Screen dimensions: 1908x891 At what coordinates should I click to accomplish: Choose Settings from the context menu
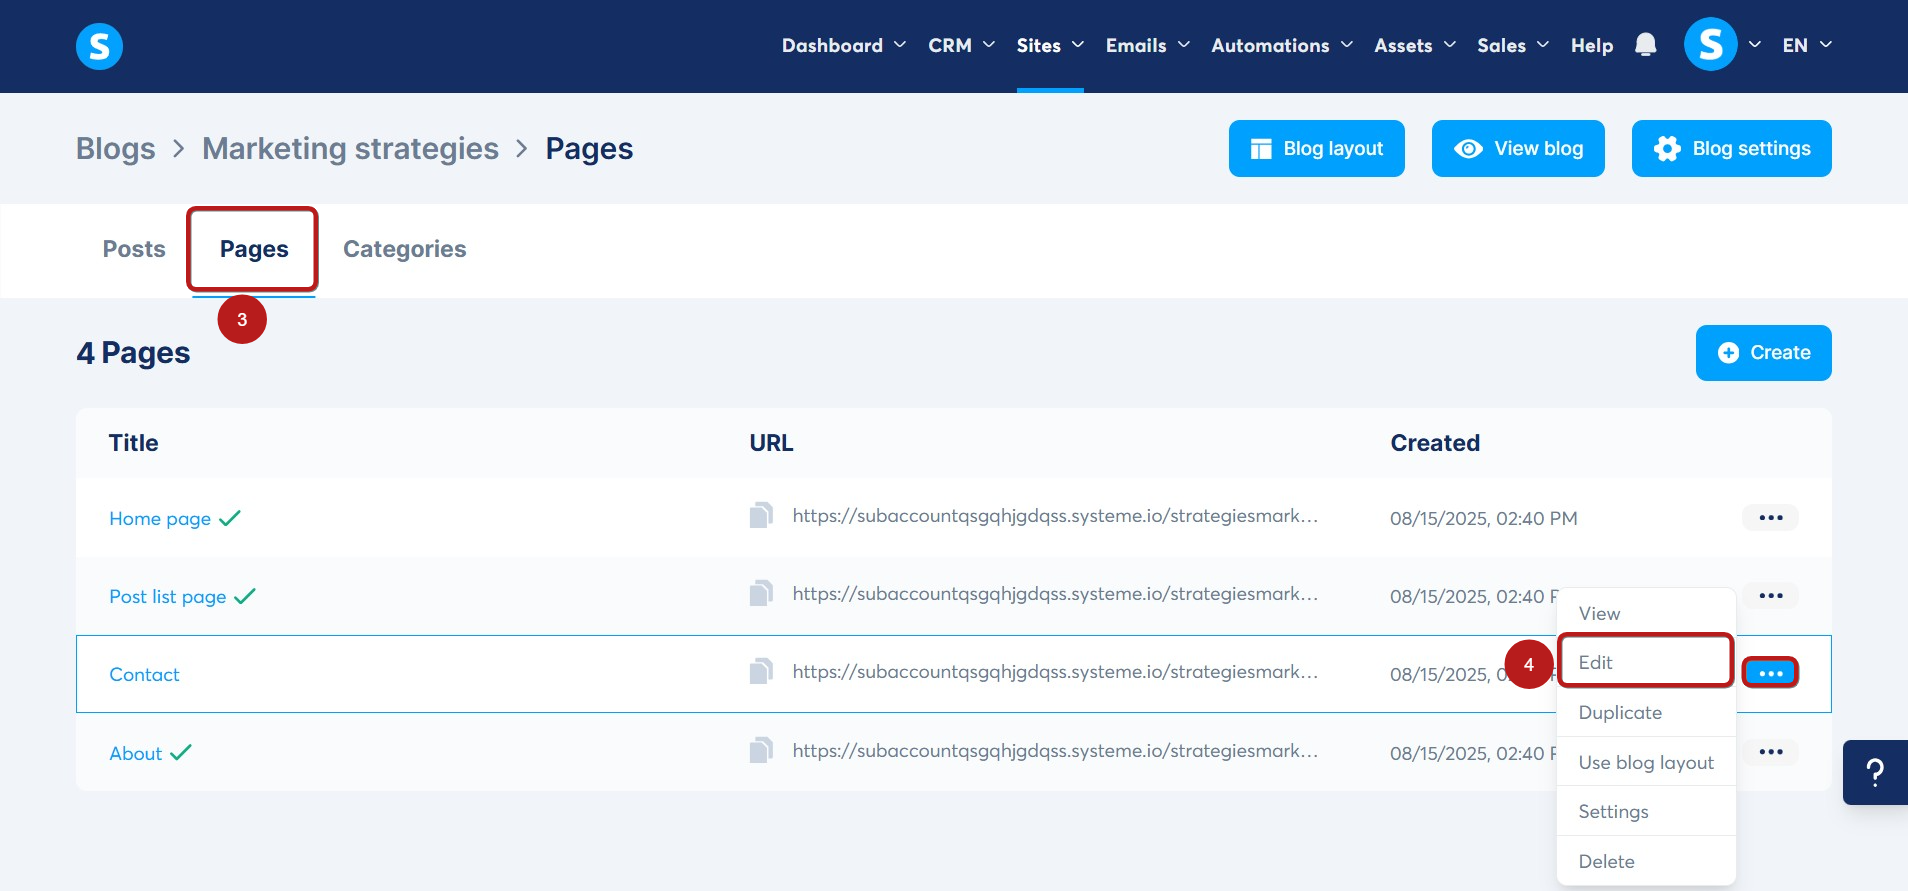[1646, 811]
